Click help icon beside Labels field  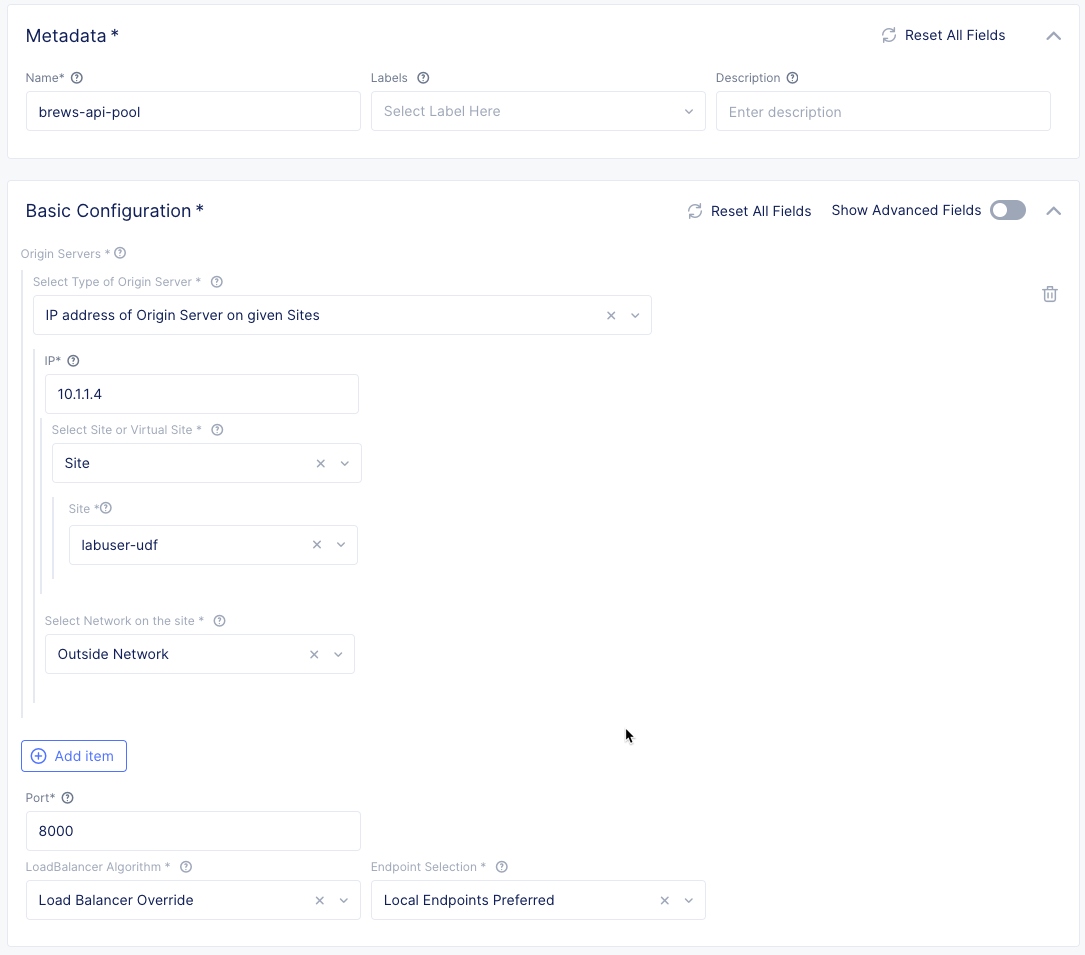point(423,78)
